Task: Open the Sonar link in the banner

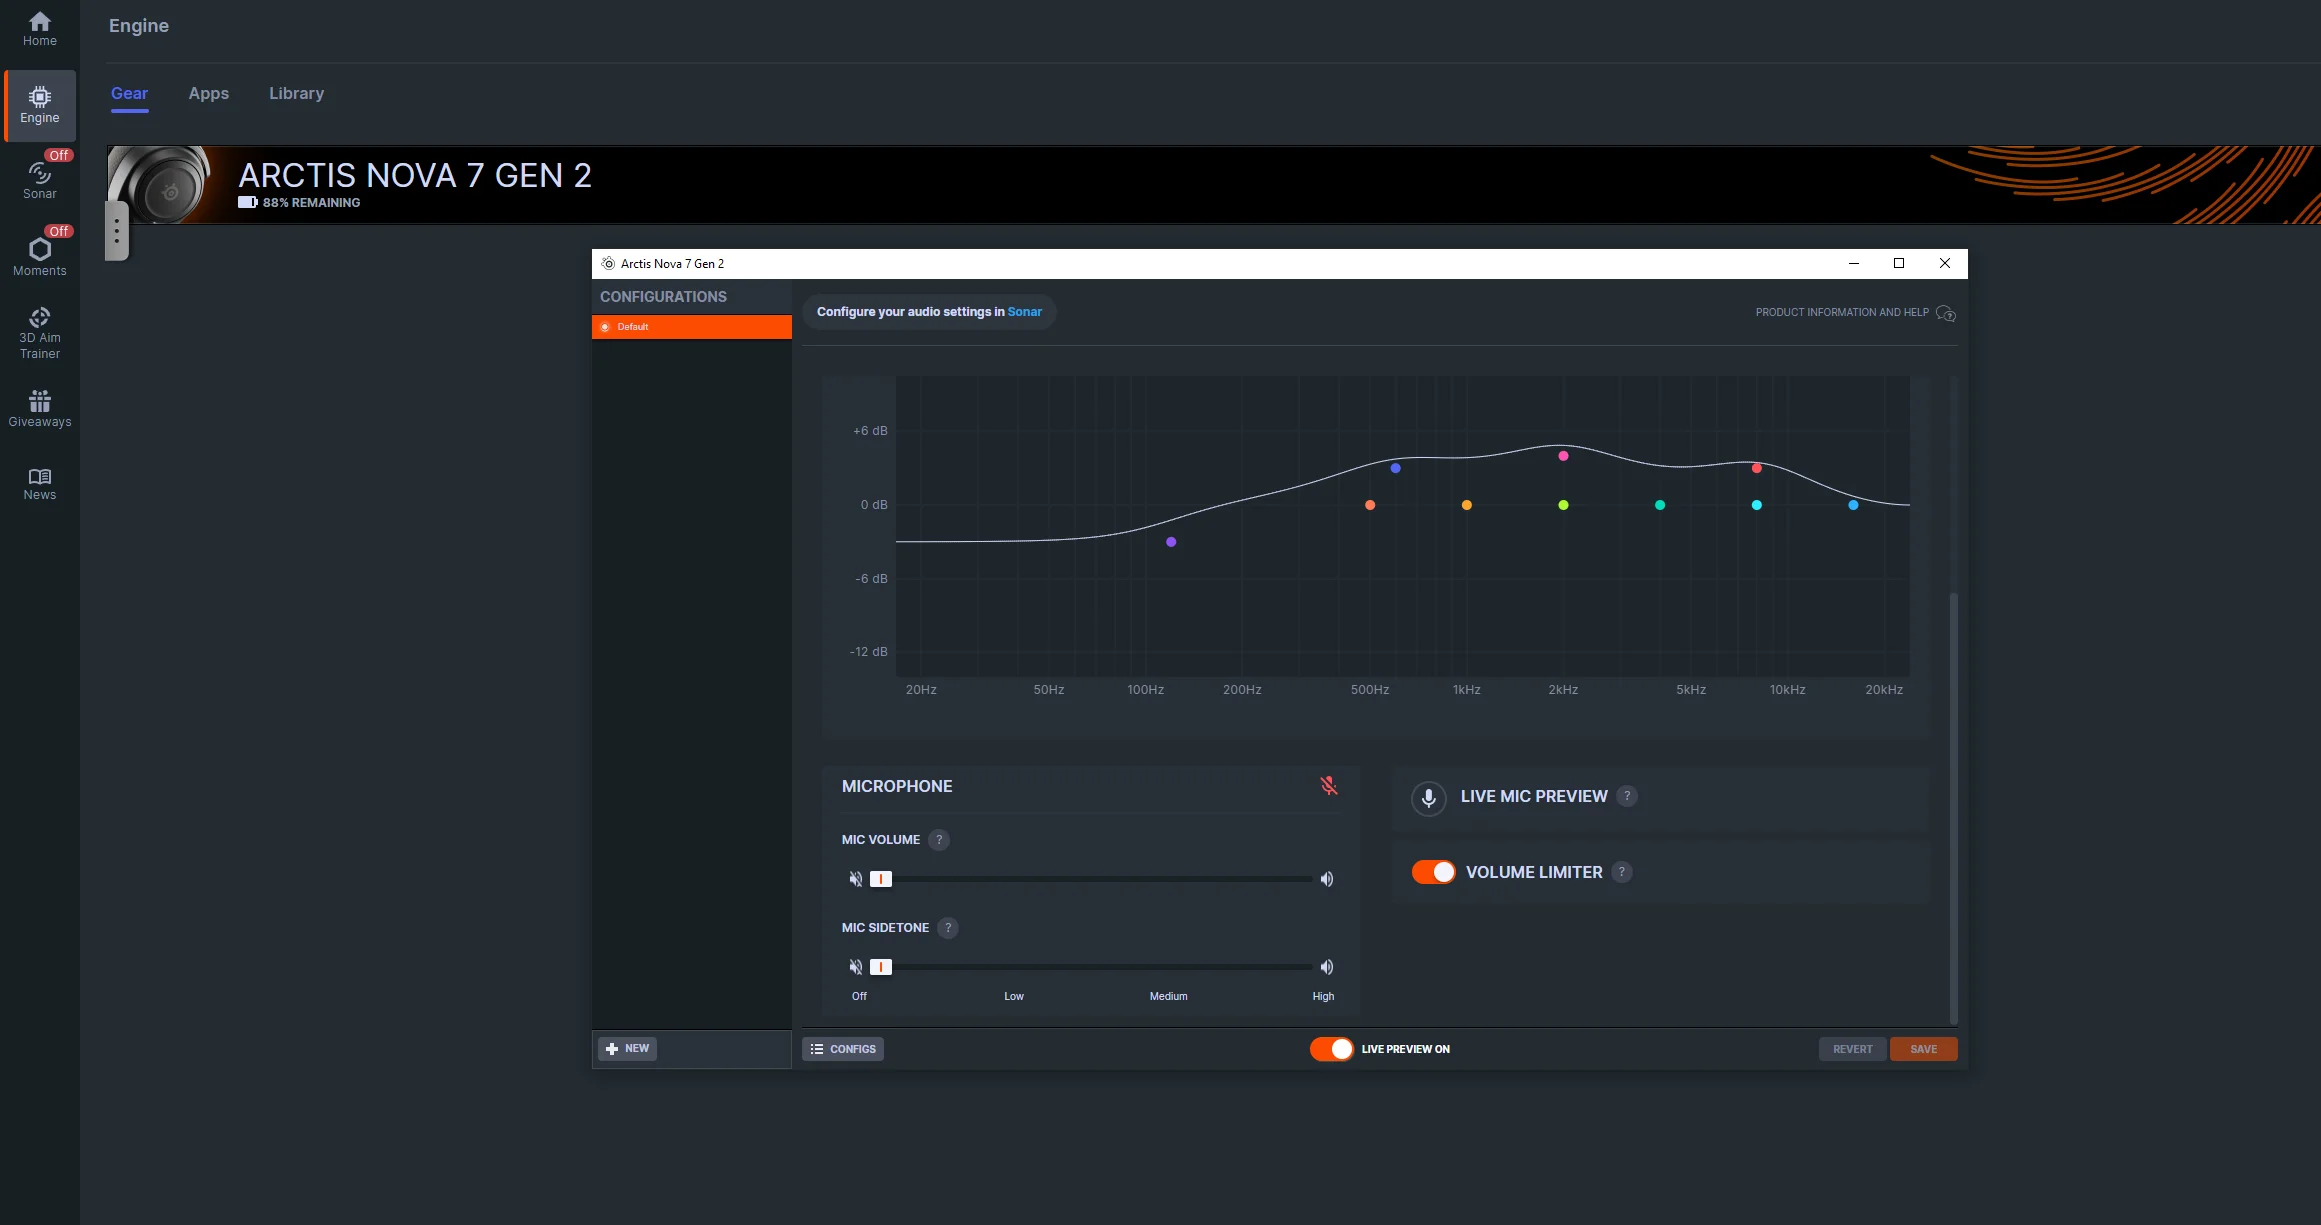Action: pyautogui.click(x=1024, y=312)
